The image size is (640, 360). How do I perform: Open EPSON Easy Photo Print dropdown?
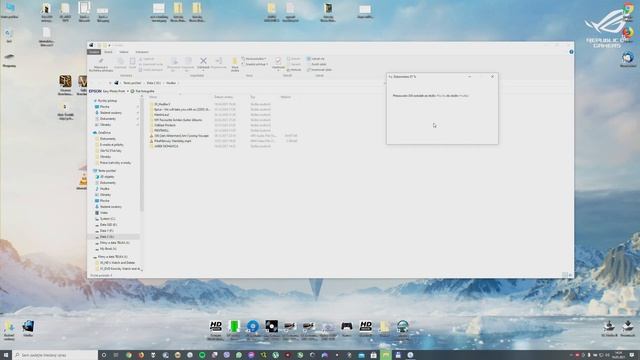(127, 91)
